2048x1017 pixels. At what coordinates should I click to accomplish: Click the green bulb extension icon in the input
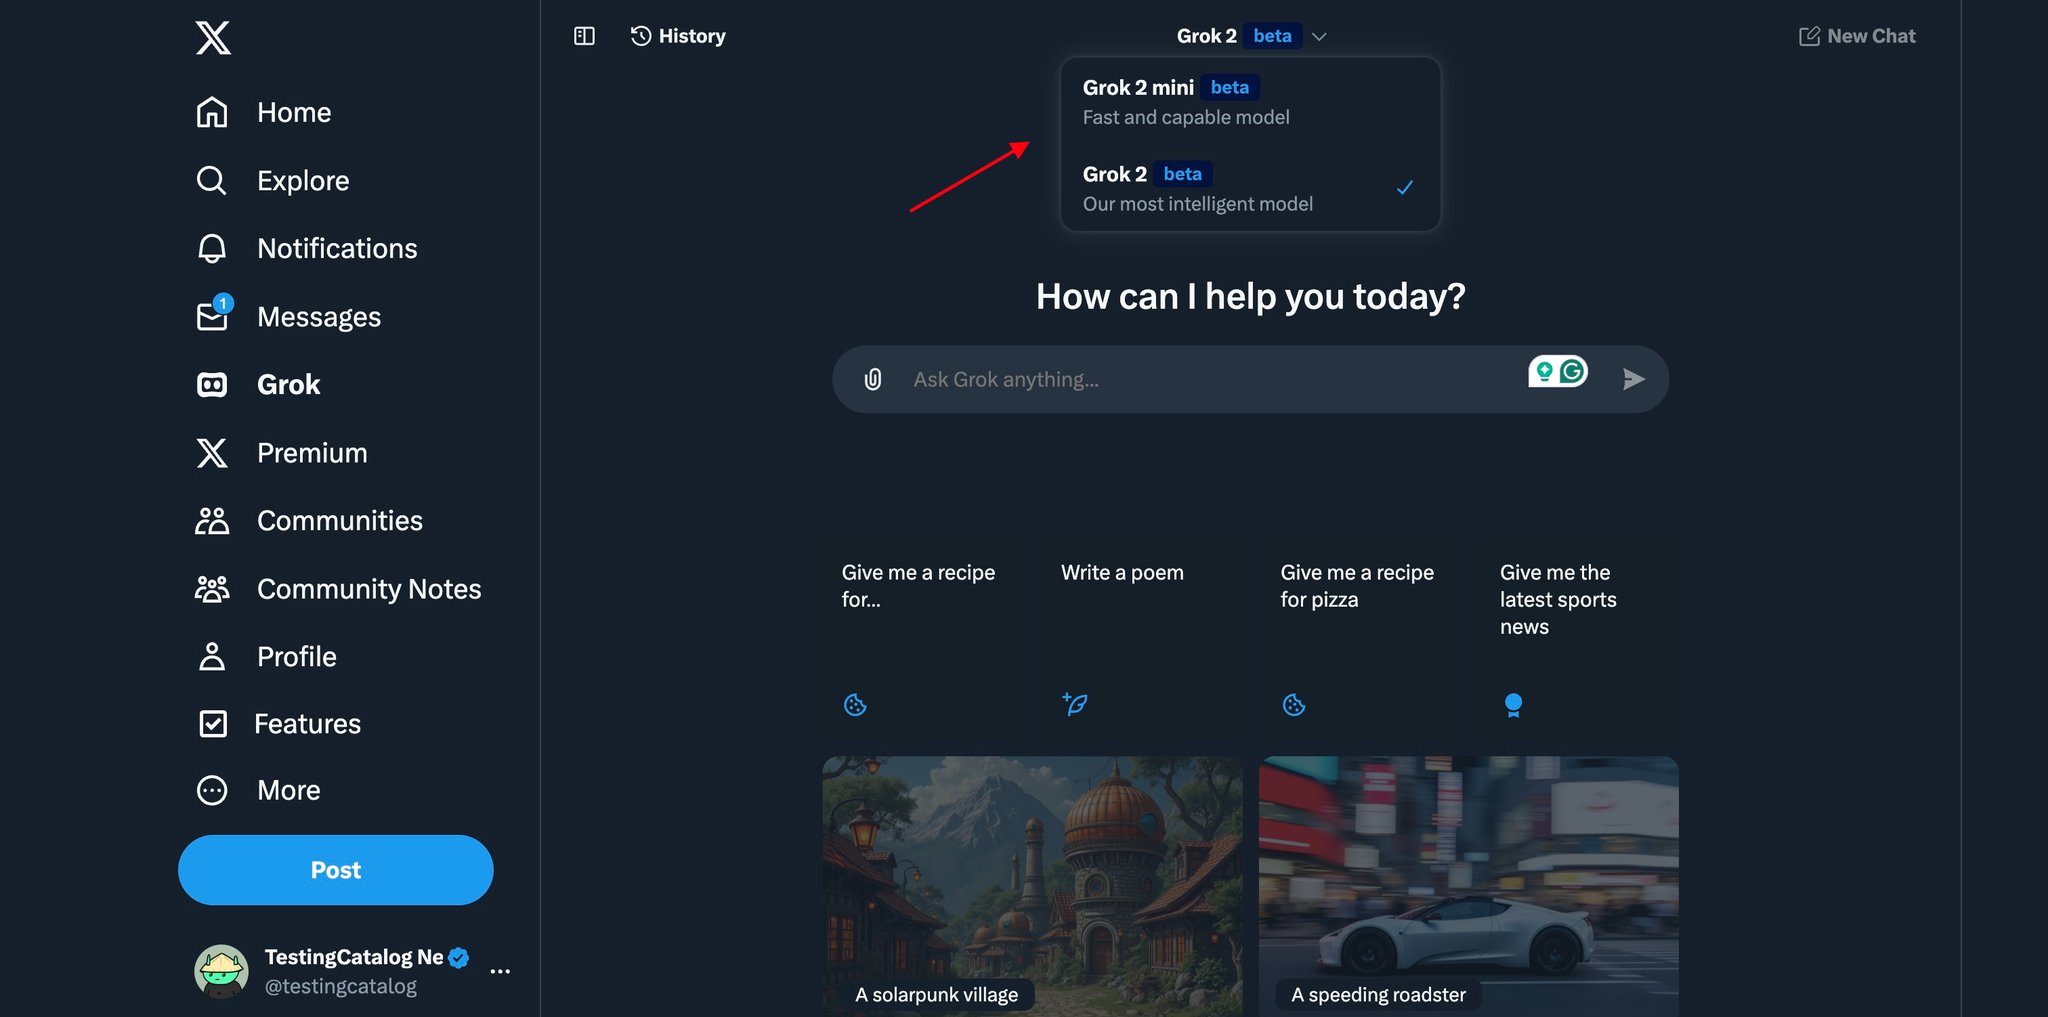(x=1544, y=372)
